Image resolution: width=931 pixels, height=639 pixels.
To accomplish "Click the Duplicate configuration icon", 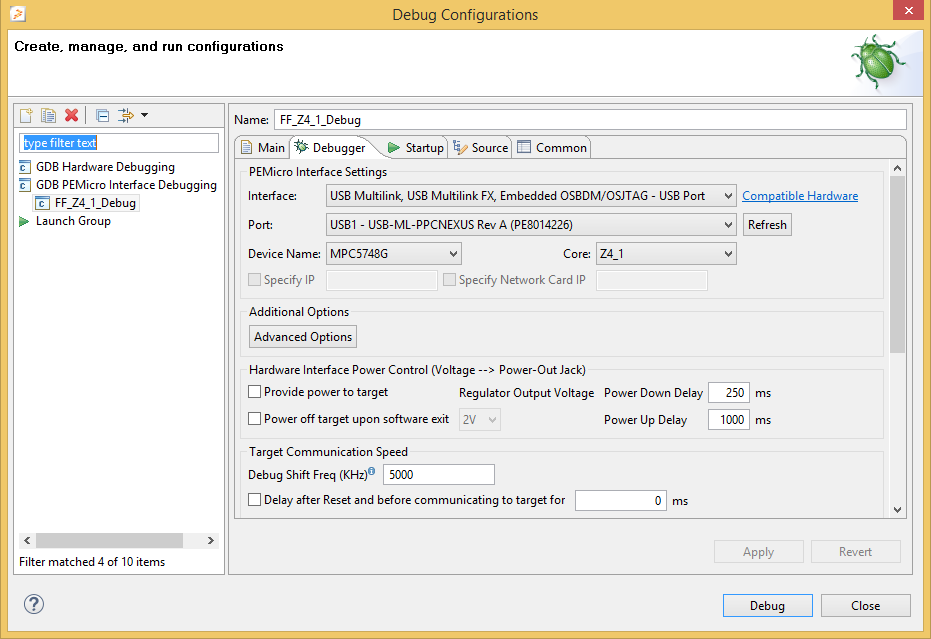I will pos(48,116).
